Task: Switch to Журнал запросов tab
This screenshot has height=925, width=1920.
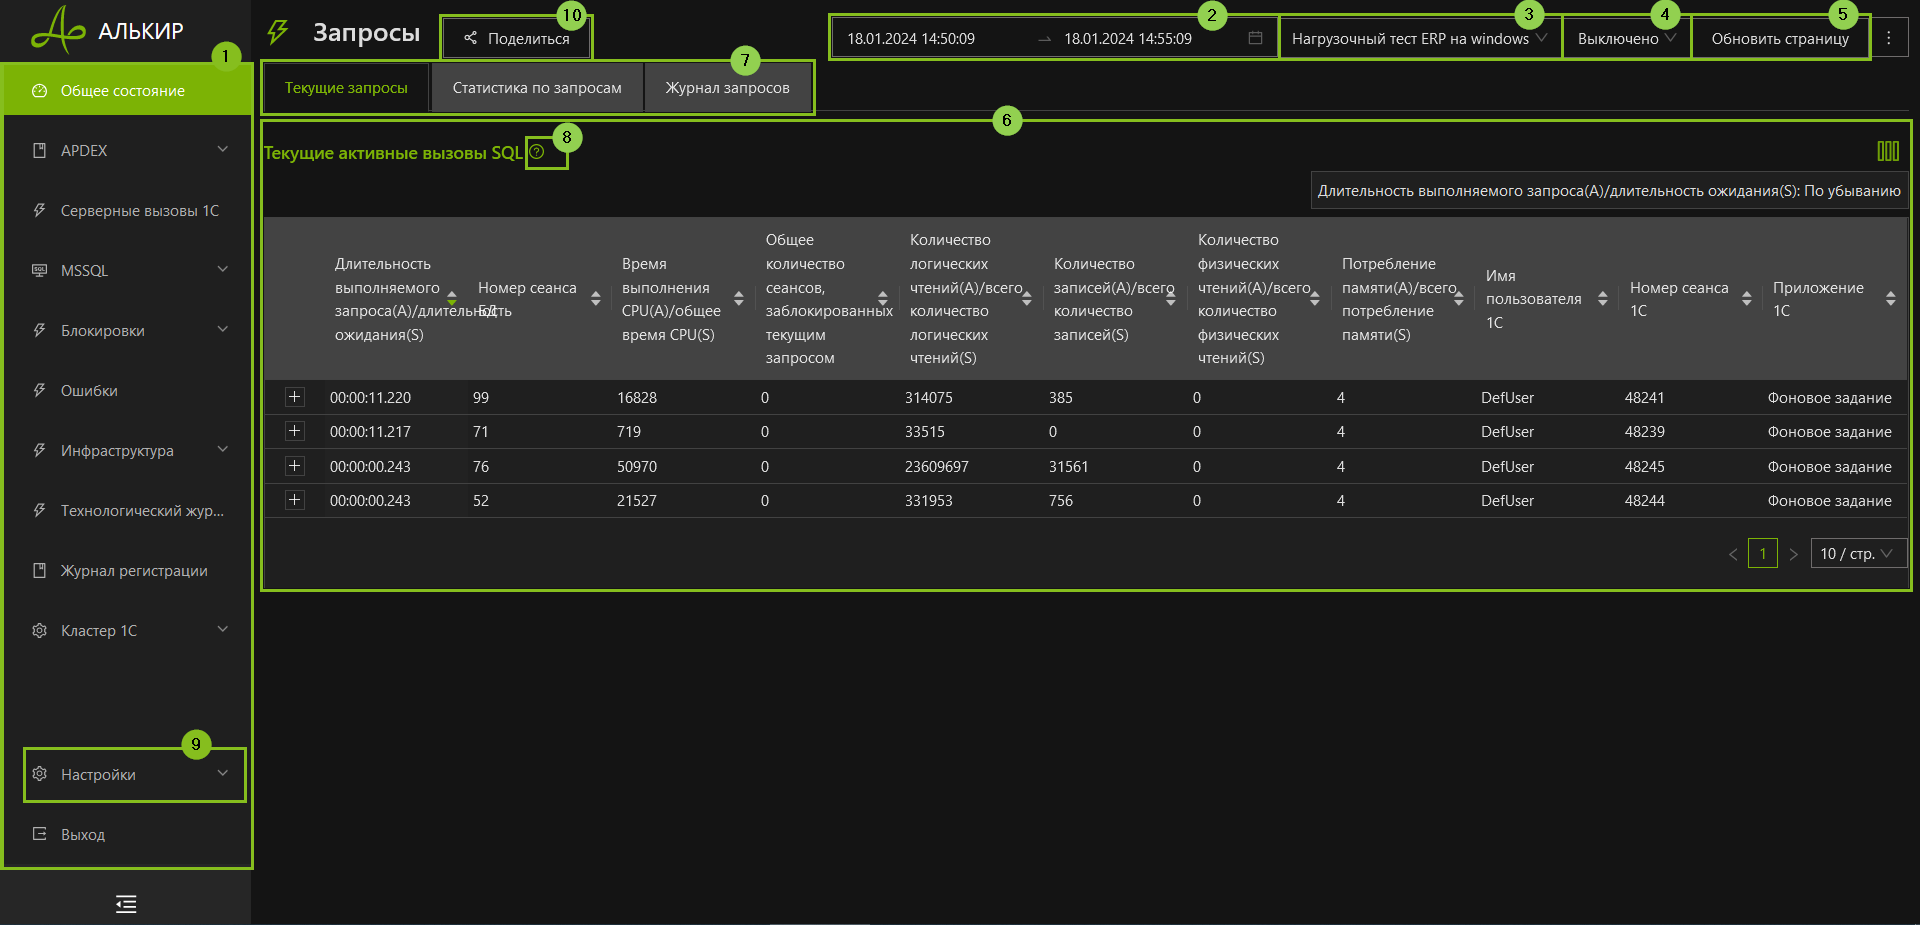Action: (727, 88)
